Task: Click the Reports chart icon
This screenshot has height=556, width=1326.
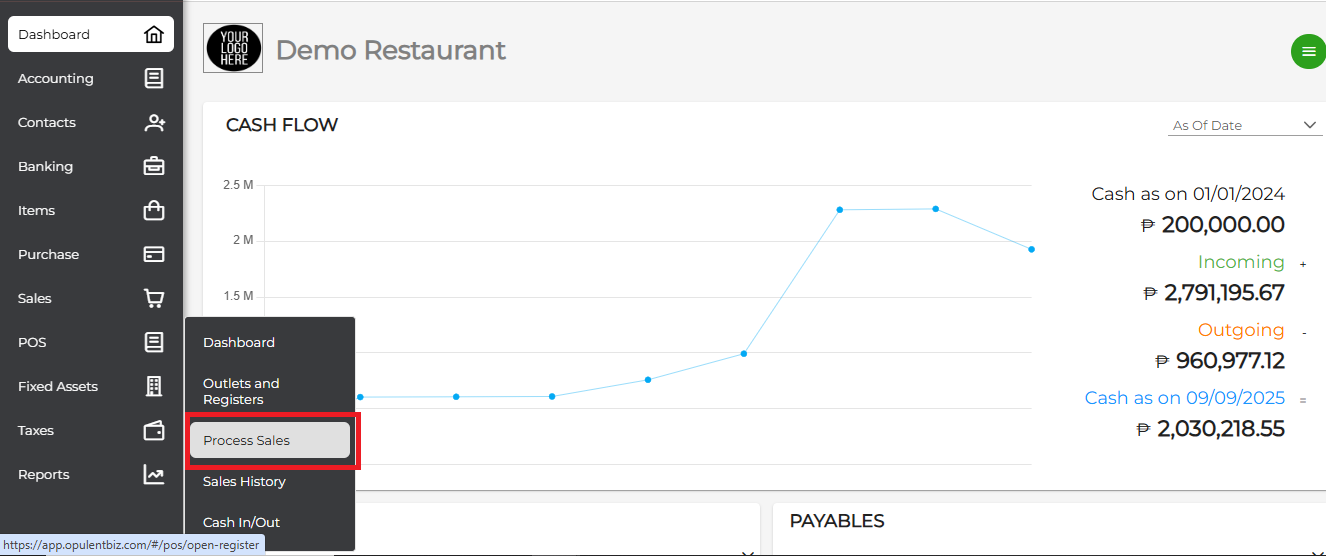Action: click(x=154, y=475)
